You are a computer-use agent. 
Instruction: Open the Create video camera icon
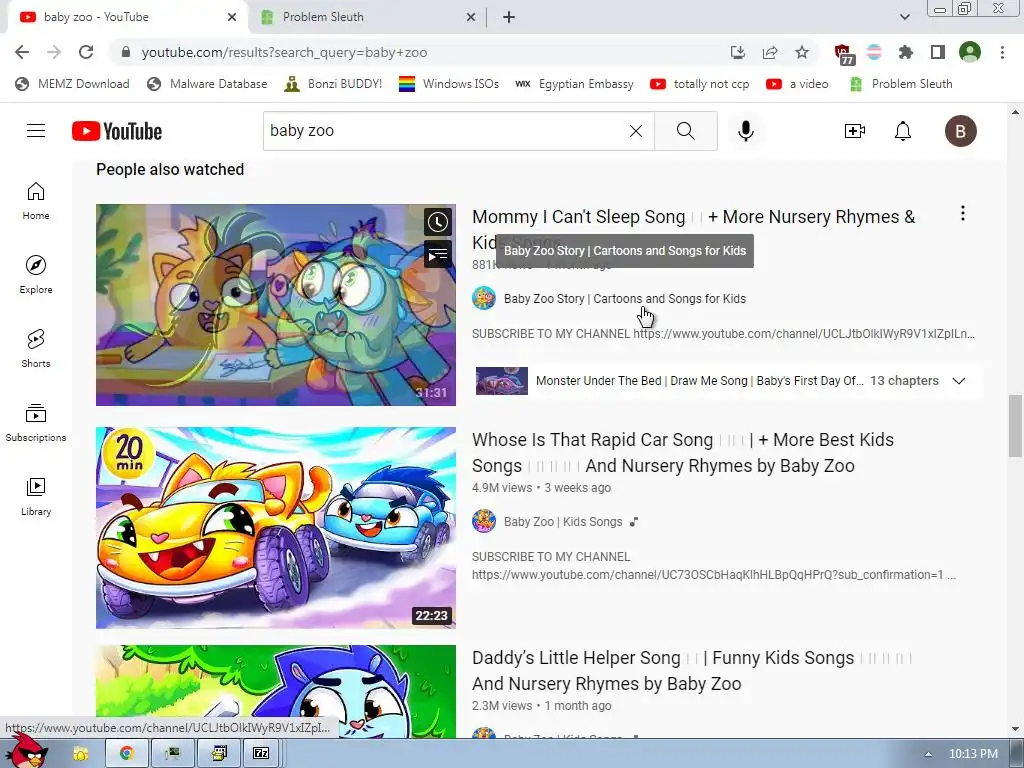(x=855, y=131)
